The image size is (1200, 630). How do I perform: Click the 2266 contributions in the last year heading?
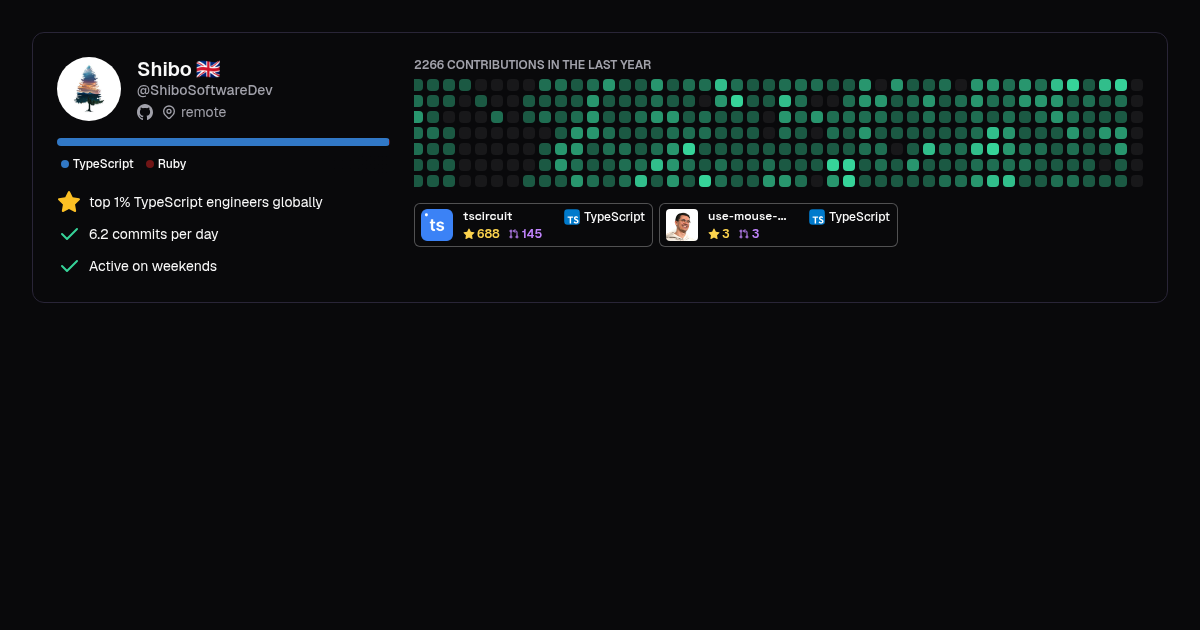point(533,65)
